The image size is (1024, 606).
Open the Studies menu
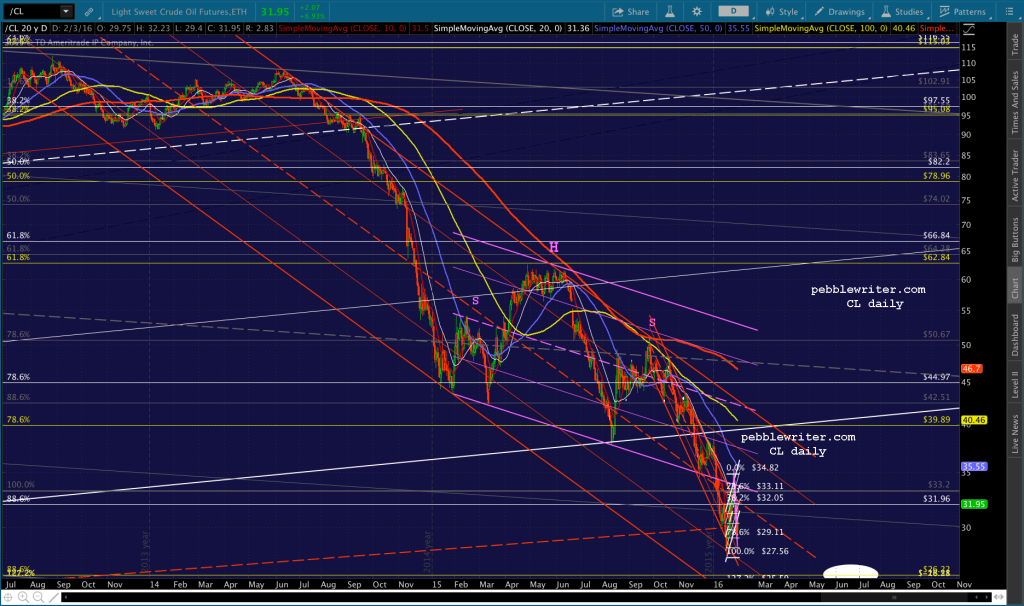[x=902, y=12]
